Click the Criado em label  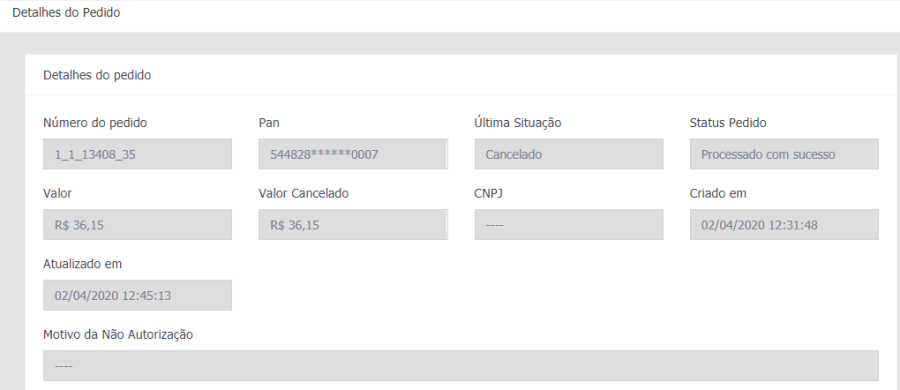718,194
